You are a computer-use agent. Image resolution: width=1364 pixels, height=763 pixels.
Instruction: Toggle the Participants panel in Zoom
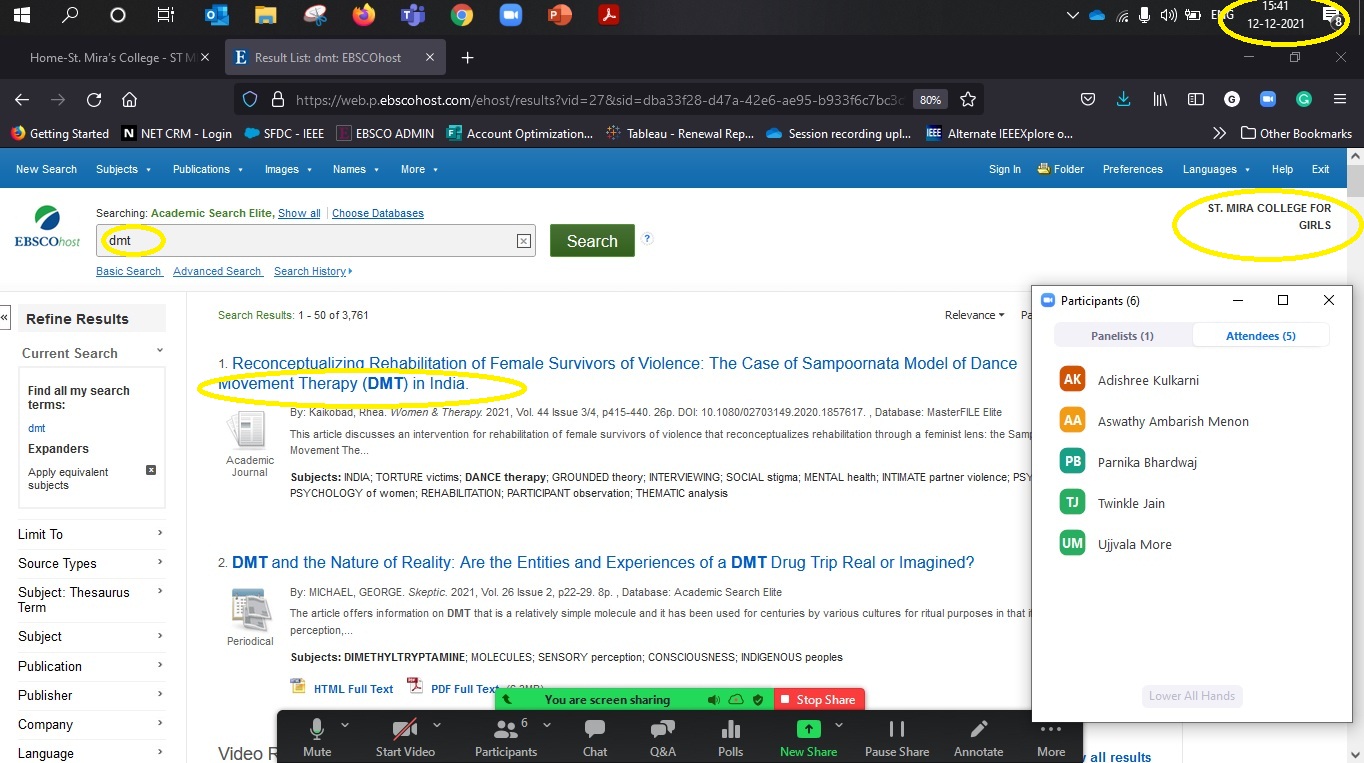(x=506, y=738)
